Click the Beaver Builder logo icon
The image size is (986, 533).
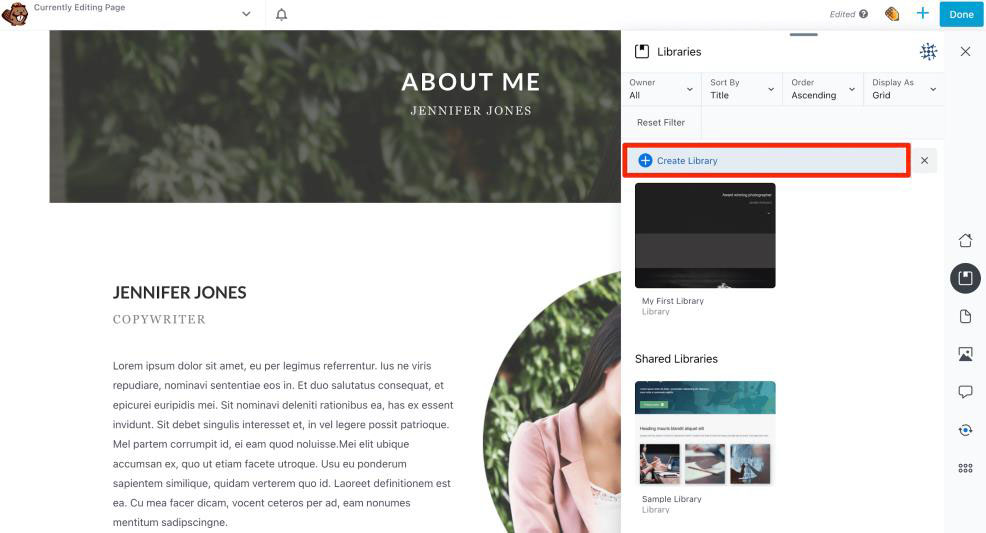[x=14, y=14]
